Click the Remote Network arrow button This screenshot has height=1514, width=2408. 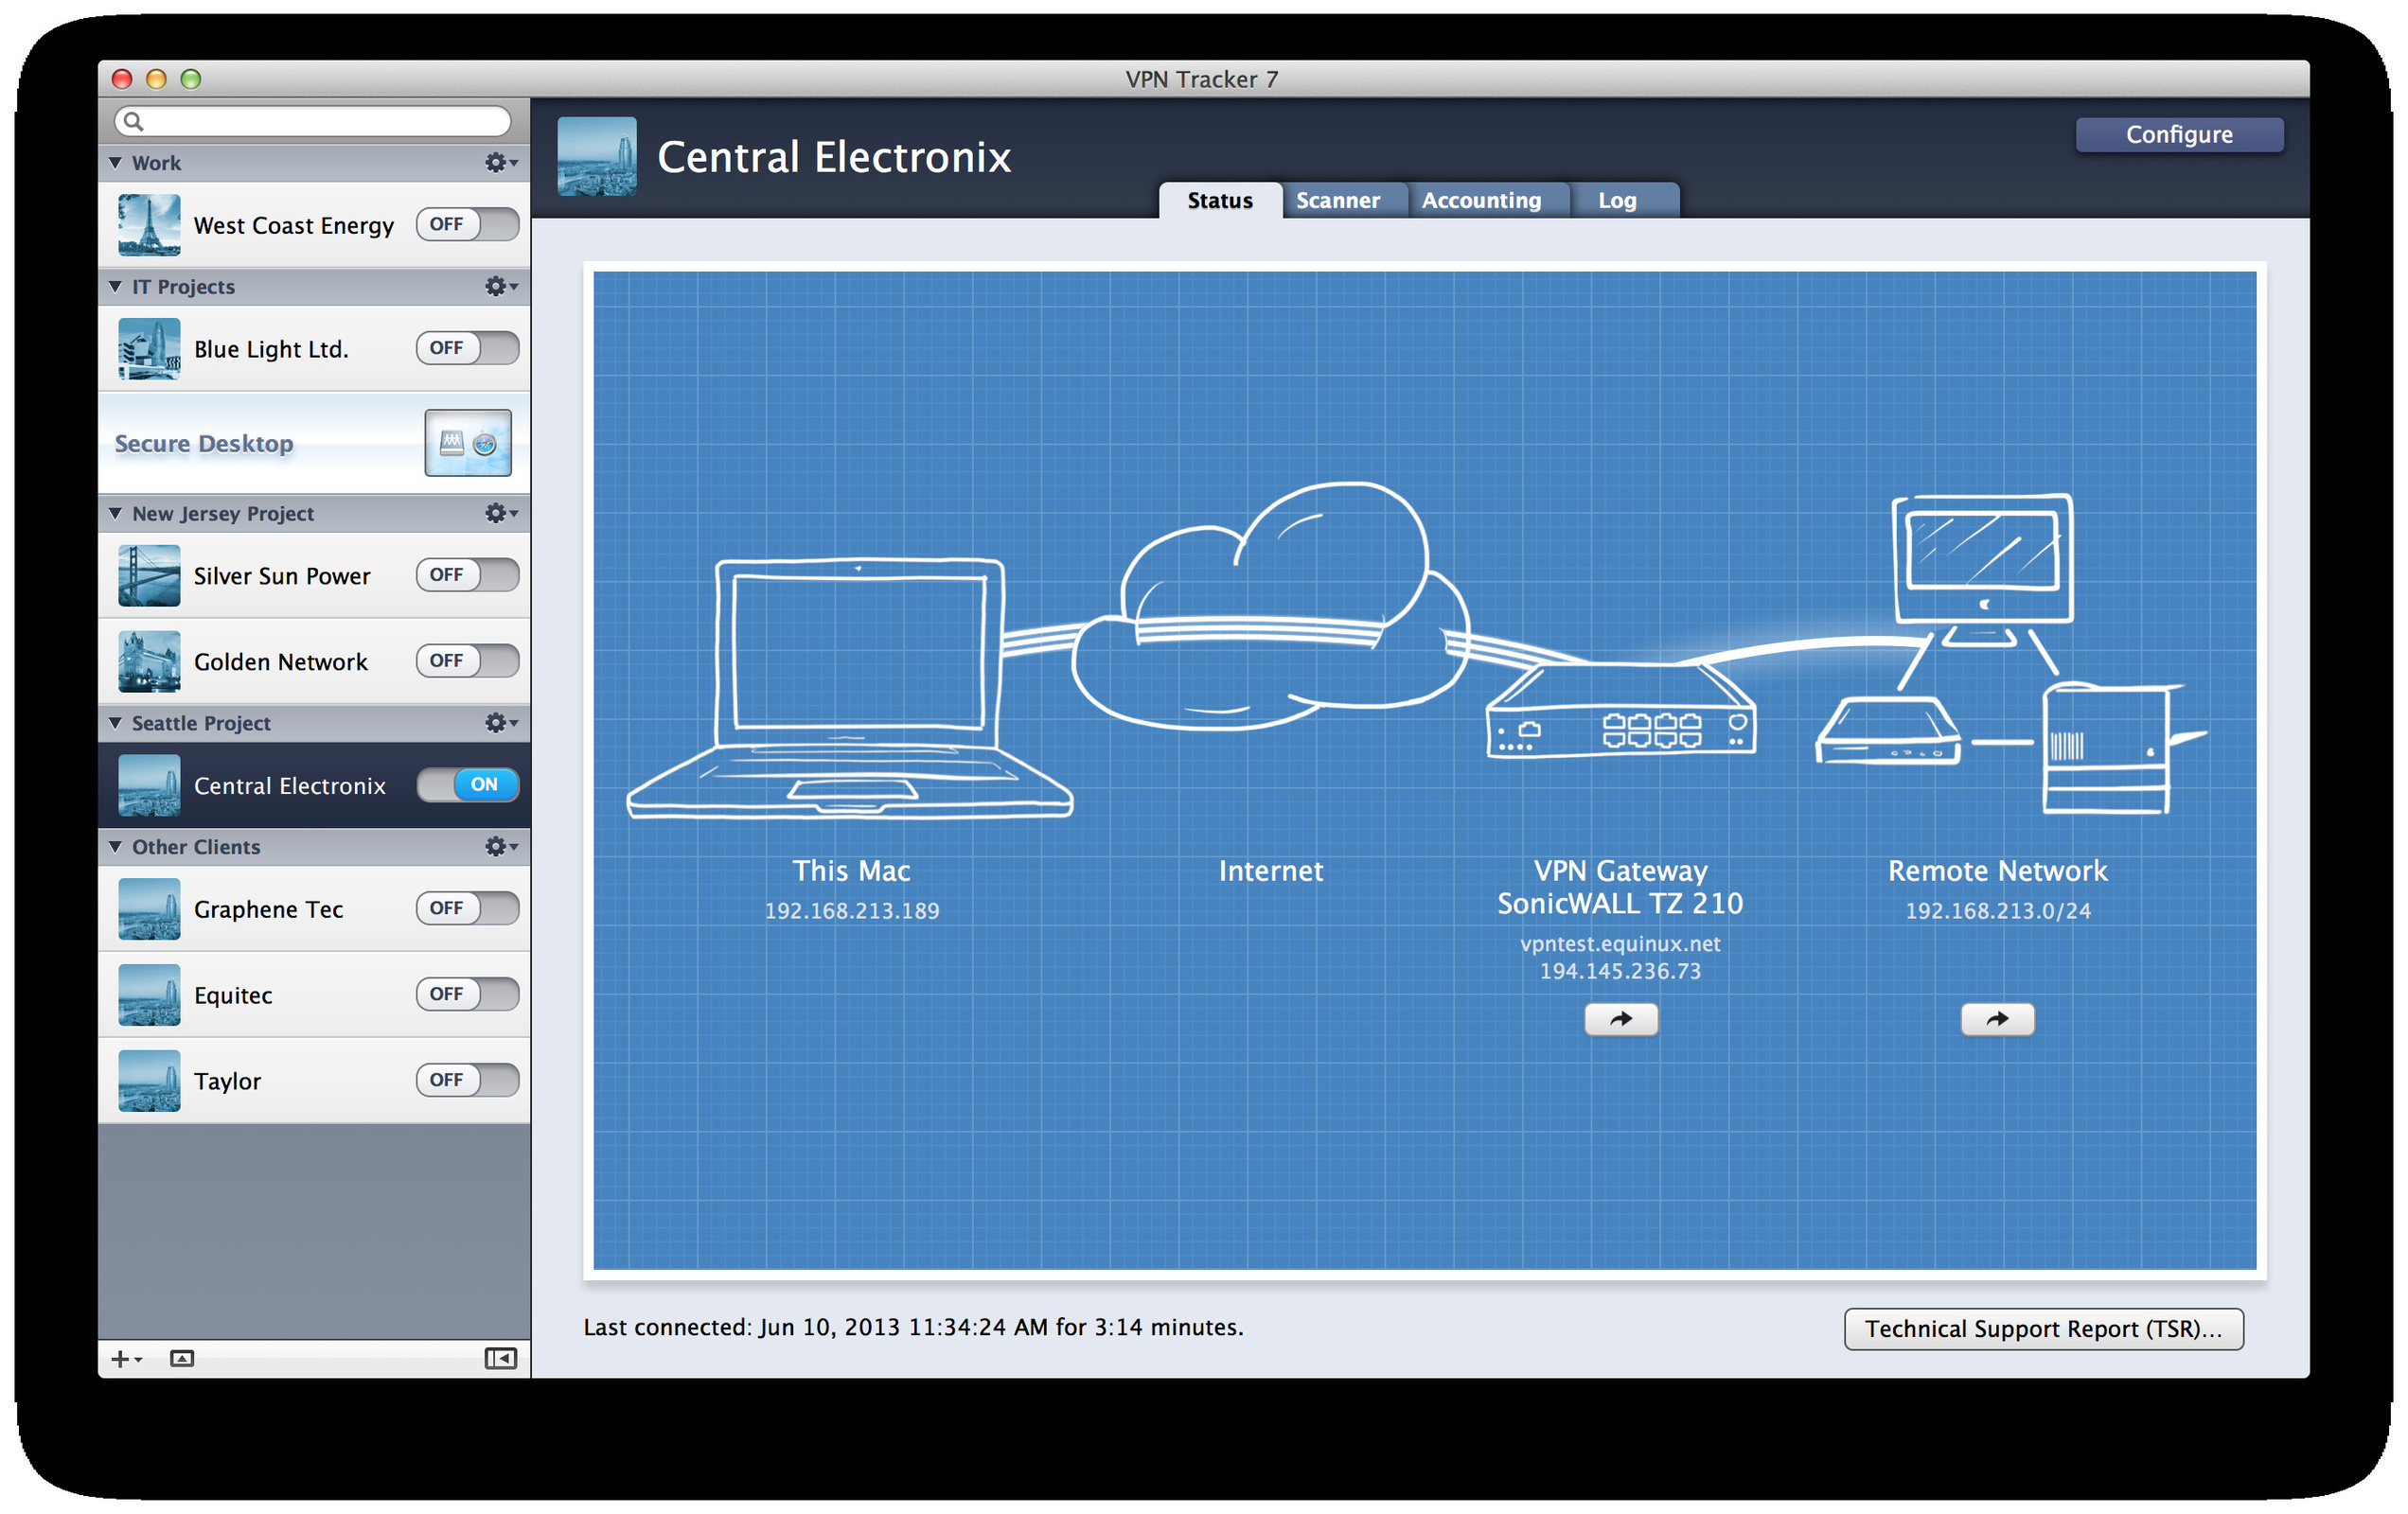coord(1996,1019)
